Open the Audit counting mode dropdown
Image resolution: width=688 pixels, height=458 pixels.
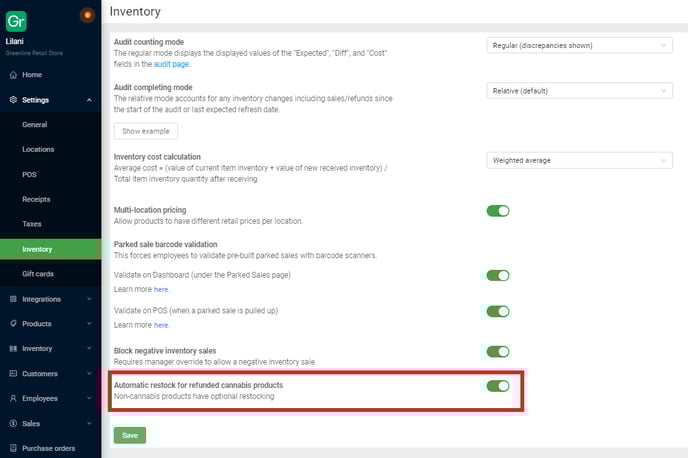click(x=579, y=45)
